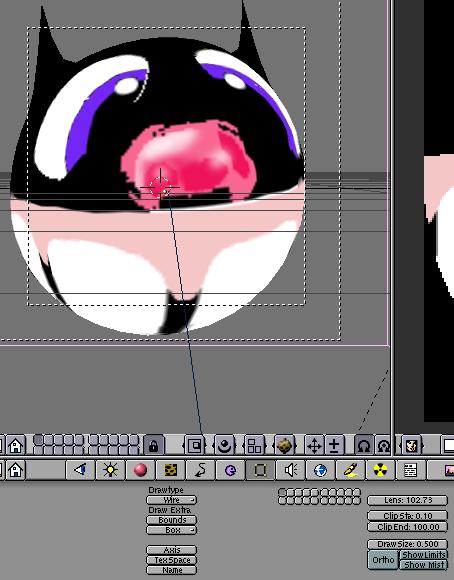Screen dimensions: 454x580
Task: Open the face icon menu in the right window header
Action: click(411, 445)
